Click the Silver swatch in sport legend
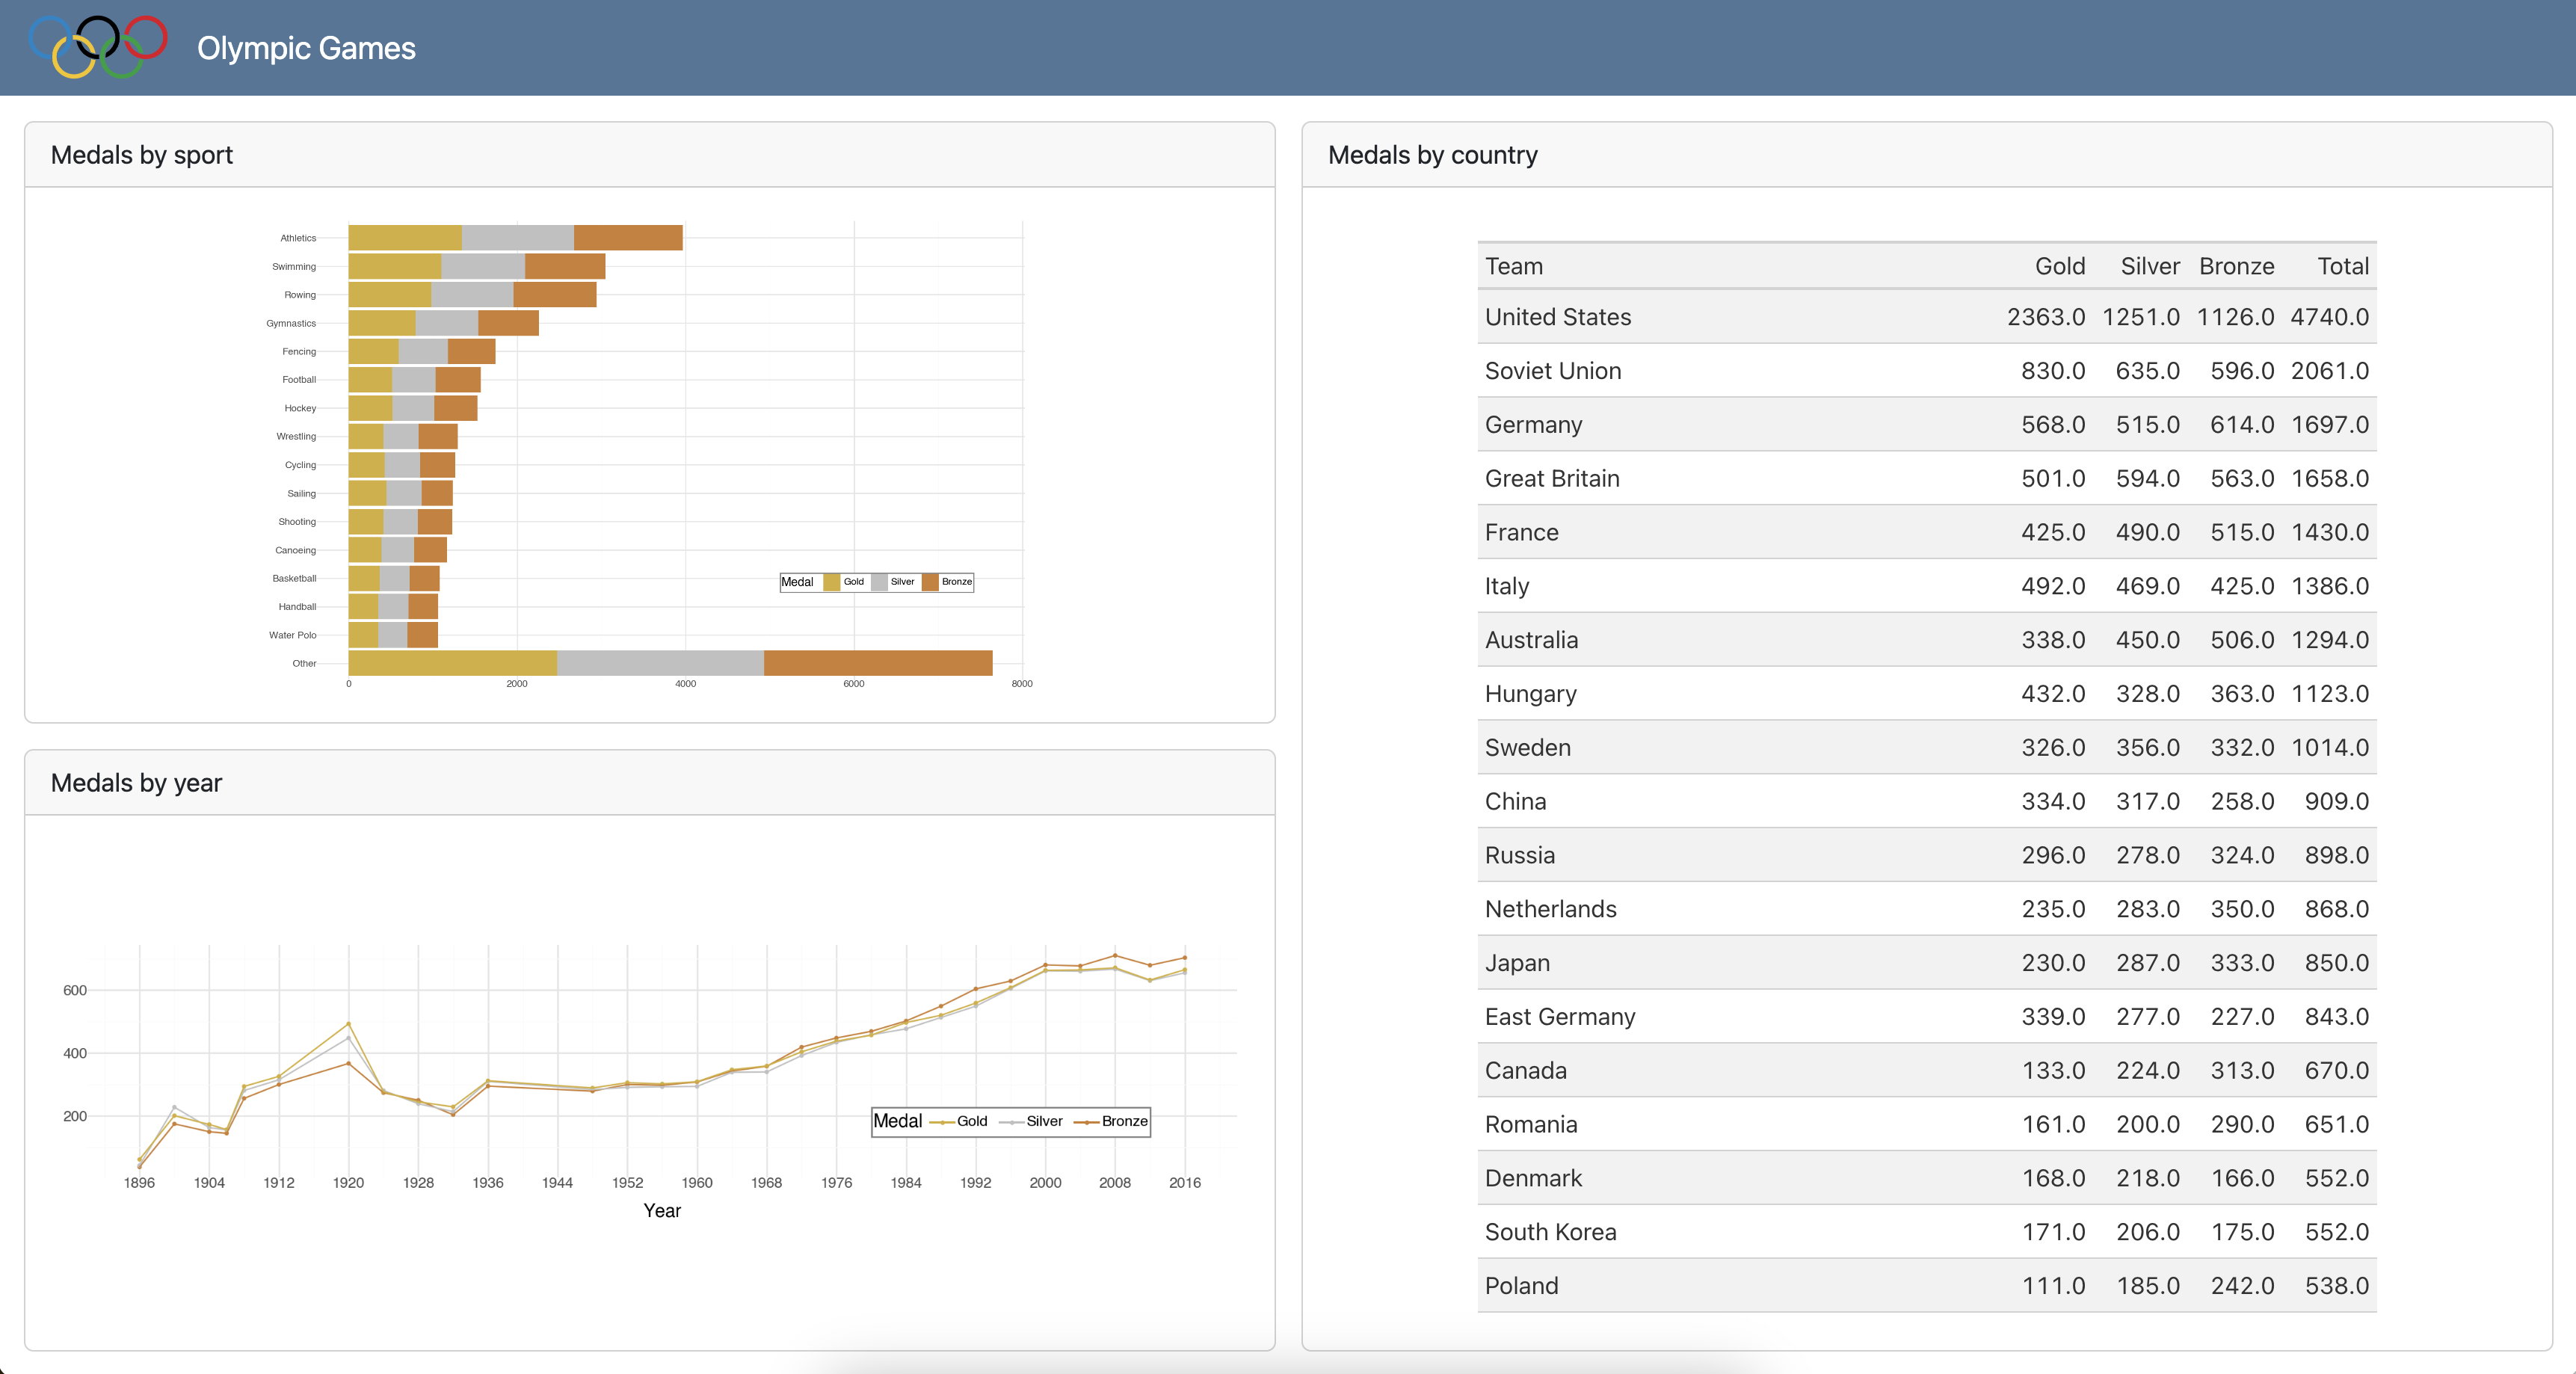The width and height of the screenshot is (2576, 1374). click(879, 582)
